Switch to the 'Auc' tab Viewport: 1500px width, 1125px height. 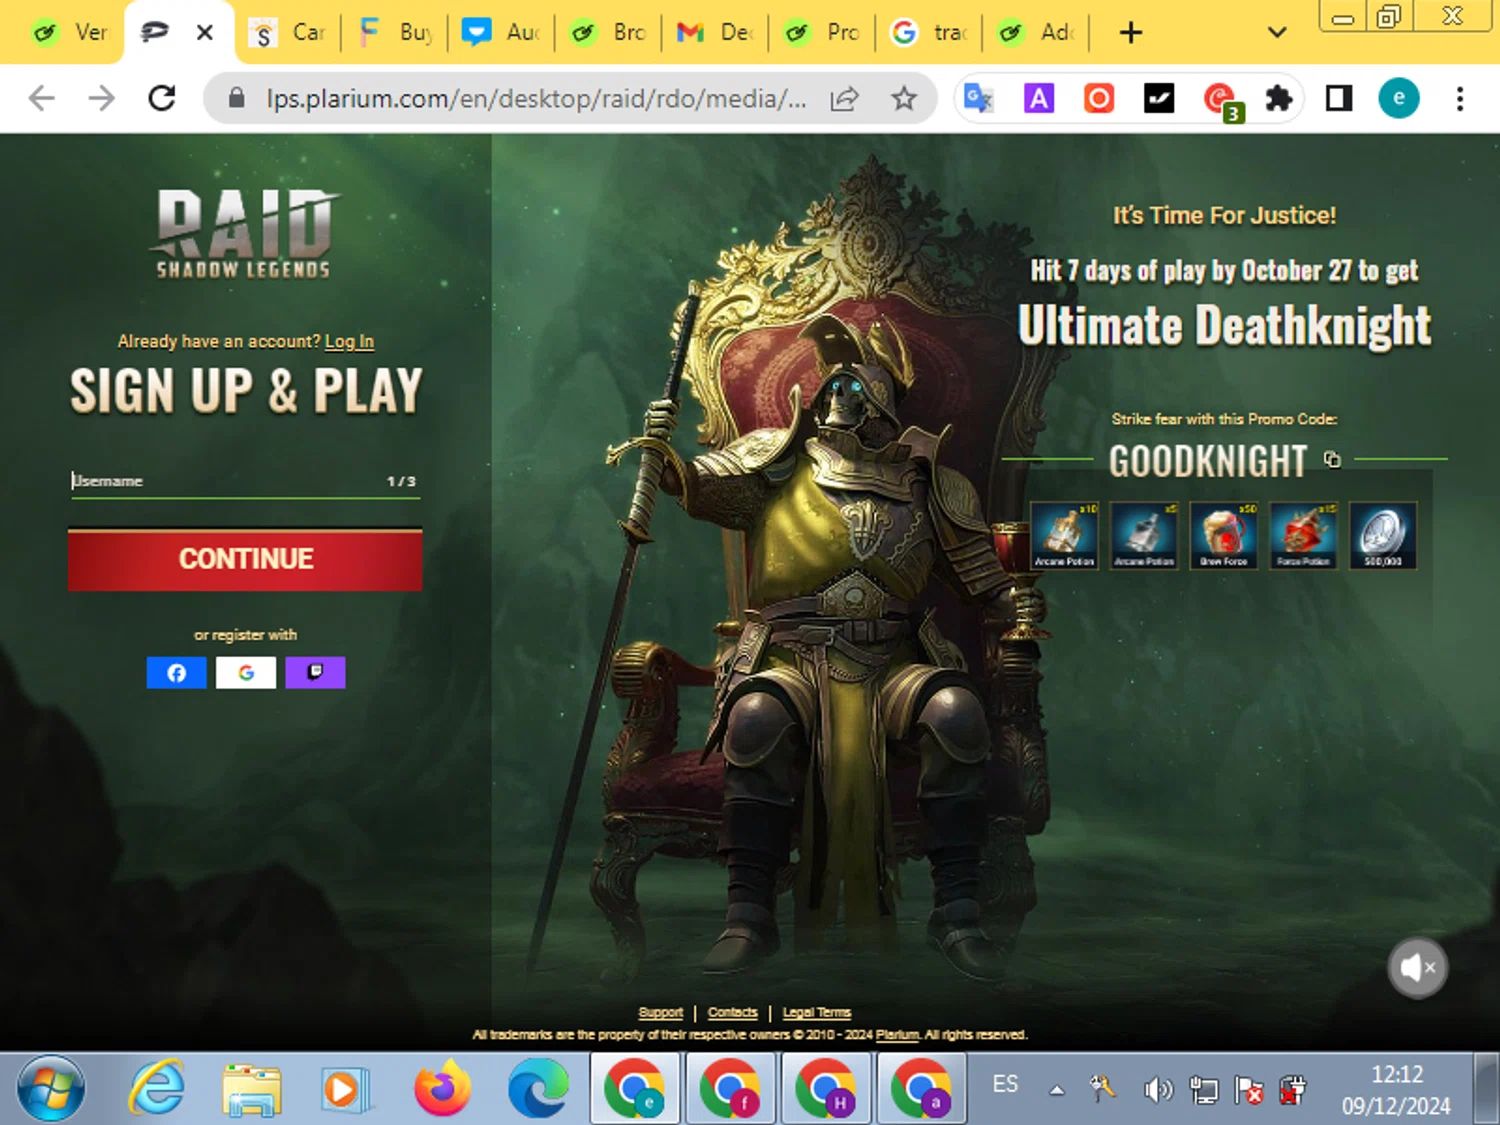[x=502, y=33]
